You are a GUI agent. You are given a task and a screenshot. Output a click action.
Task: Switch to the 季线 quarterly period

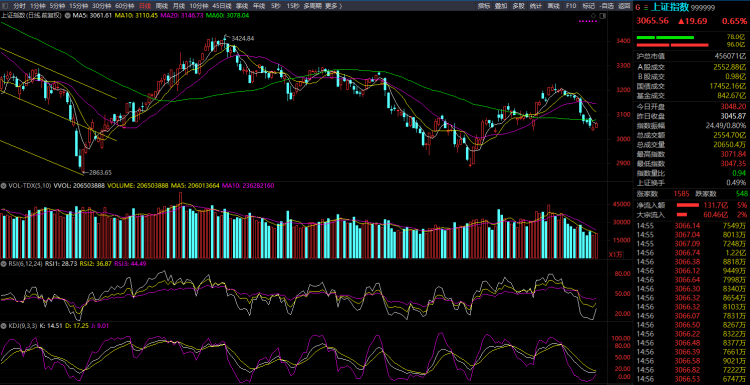coord(243,6)
